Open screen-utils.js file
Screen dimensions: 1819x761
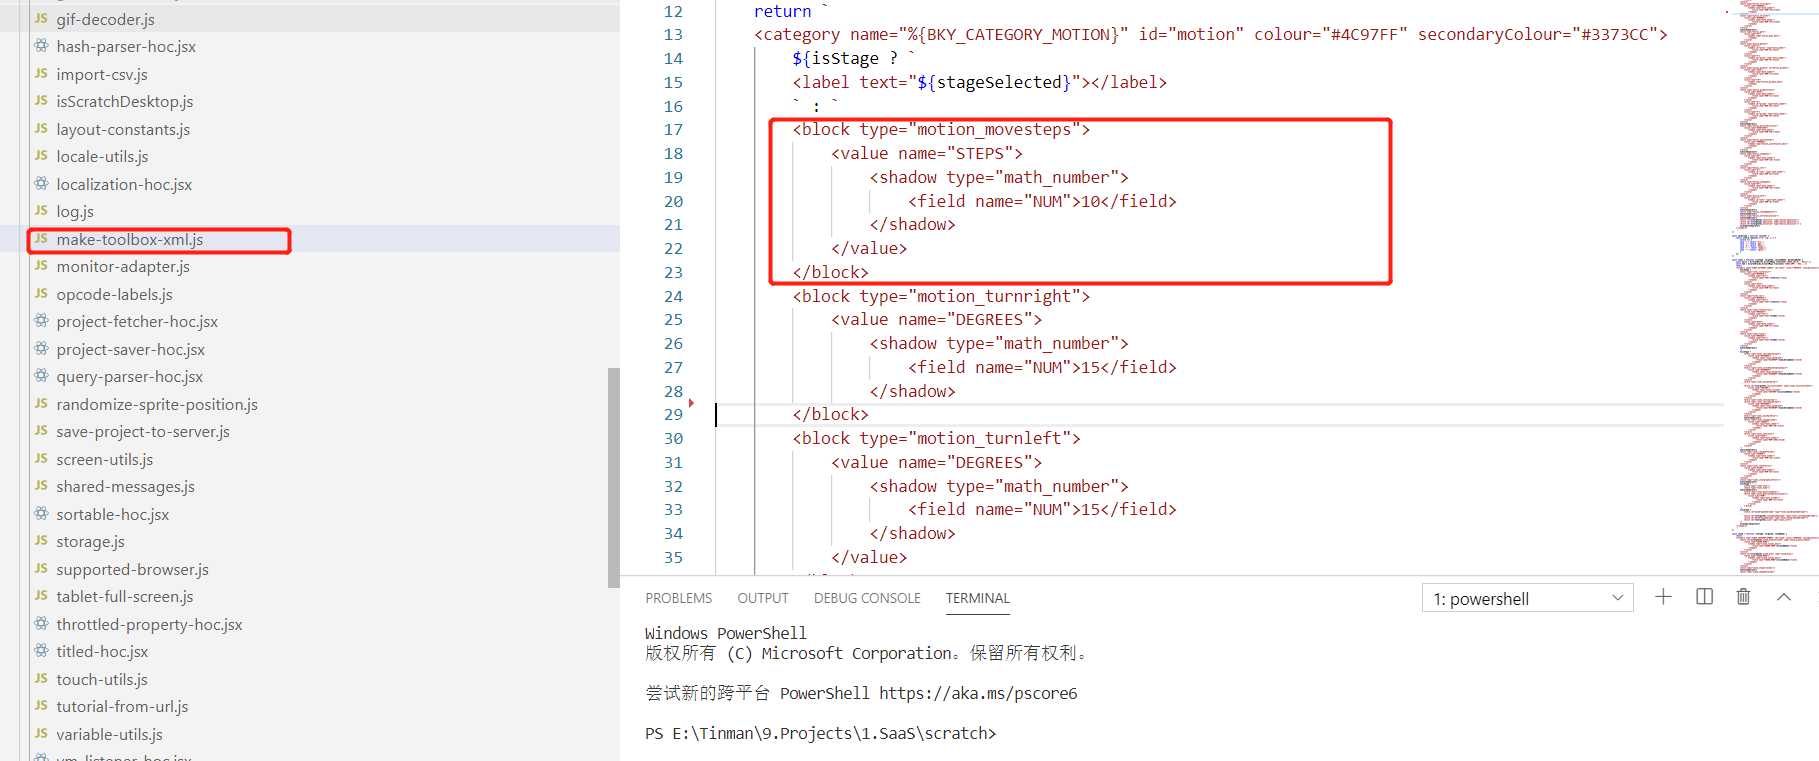pos(104,459)
